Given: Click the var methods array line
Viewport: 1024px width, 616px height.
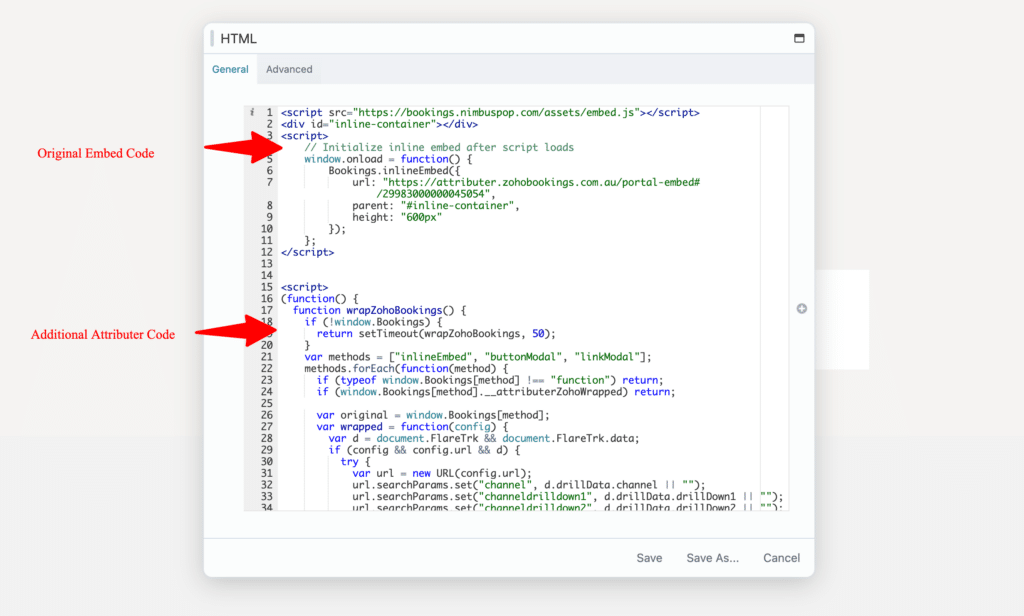Looking at the screenshot, I should click(477, 357).
